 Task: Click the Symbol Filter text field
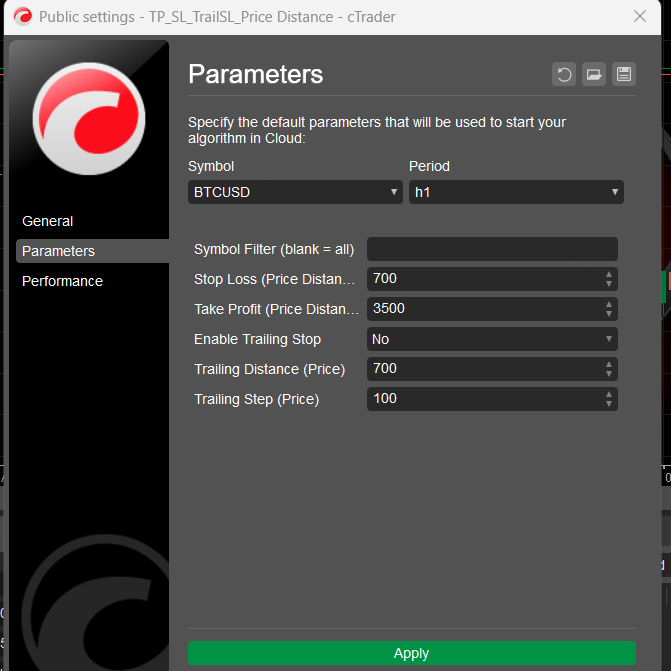point(492,249)
